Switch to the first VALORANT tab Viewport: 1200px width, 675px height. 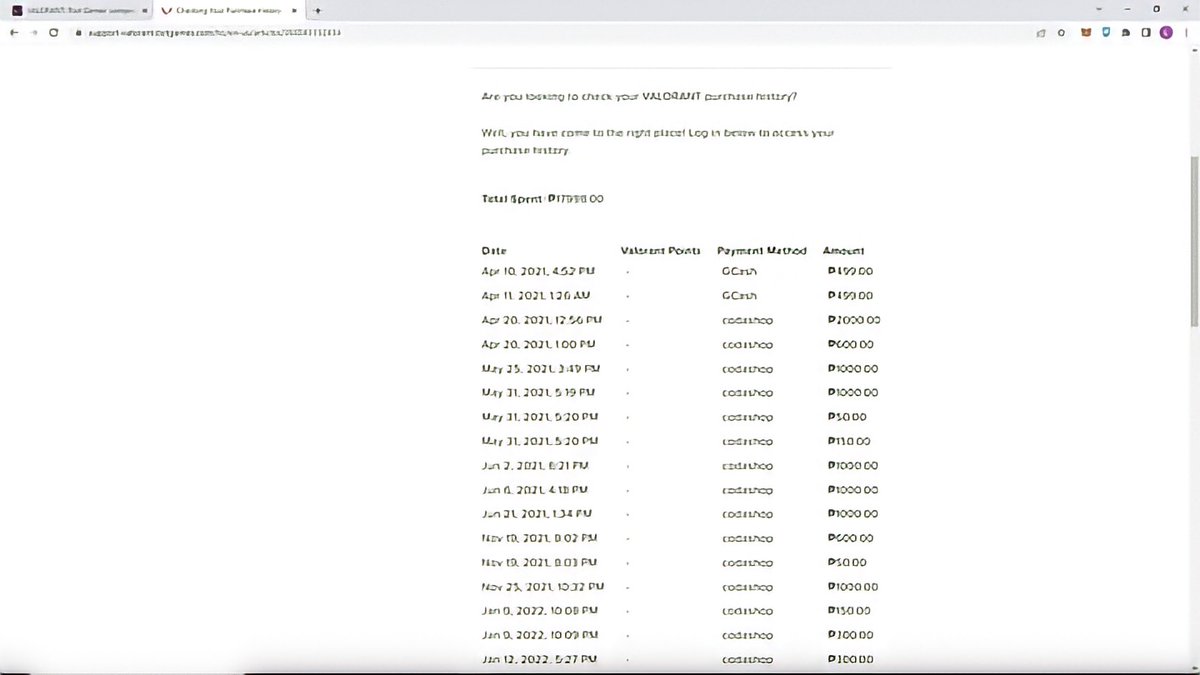point(78,10)
